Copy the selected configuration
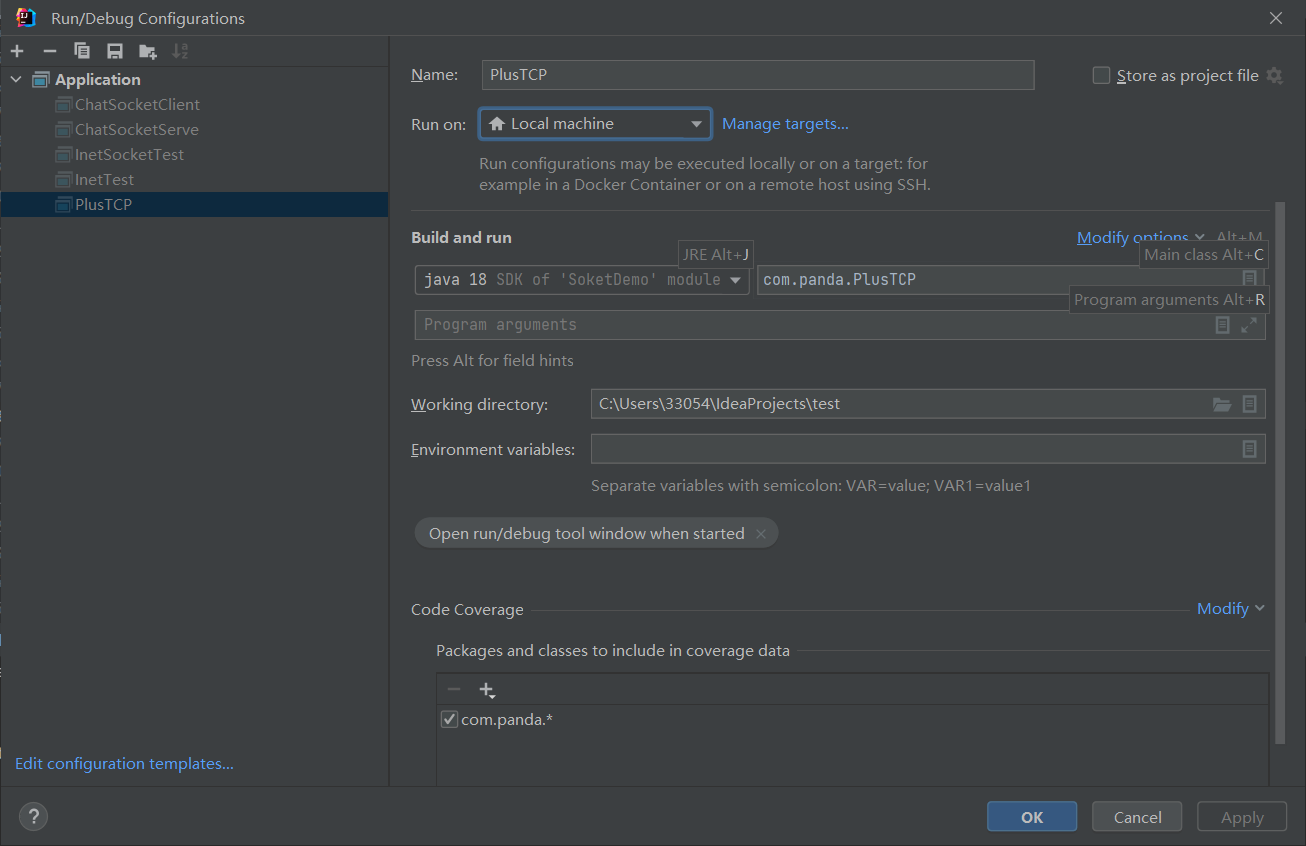This screenshot has width=1306, height=846. (x=82, y=51)
